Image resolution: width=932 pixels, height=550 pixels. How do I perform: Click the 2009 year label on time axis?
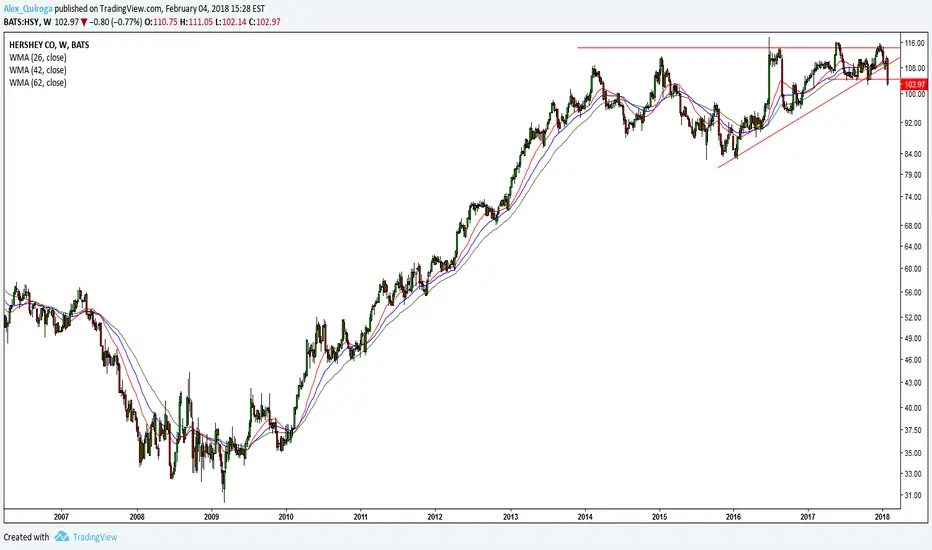pyautogui.click(x=212, y=517)
